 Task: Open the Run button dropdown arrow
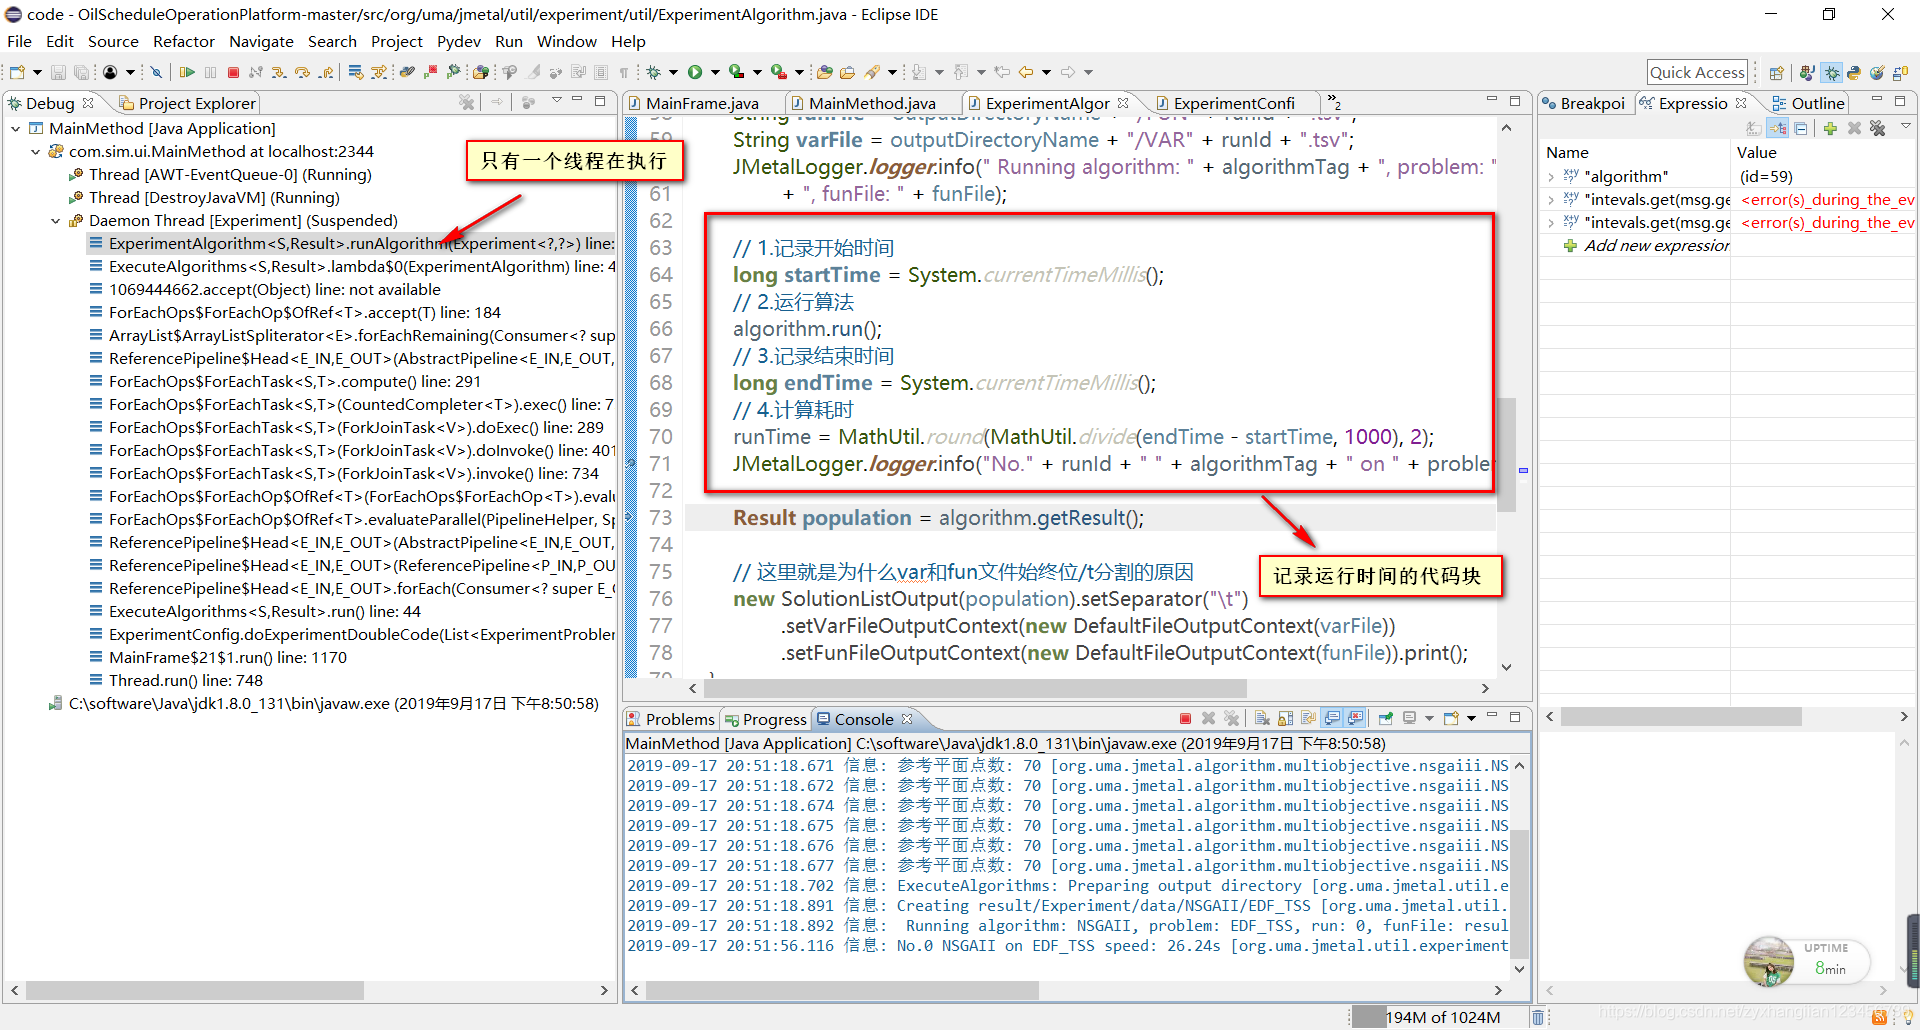713,71
